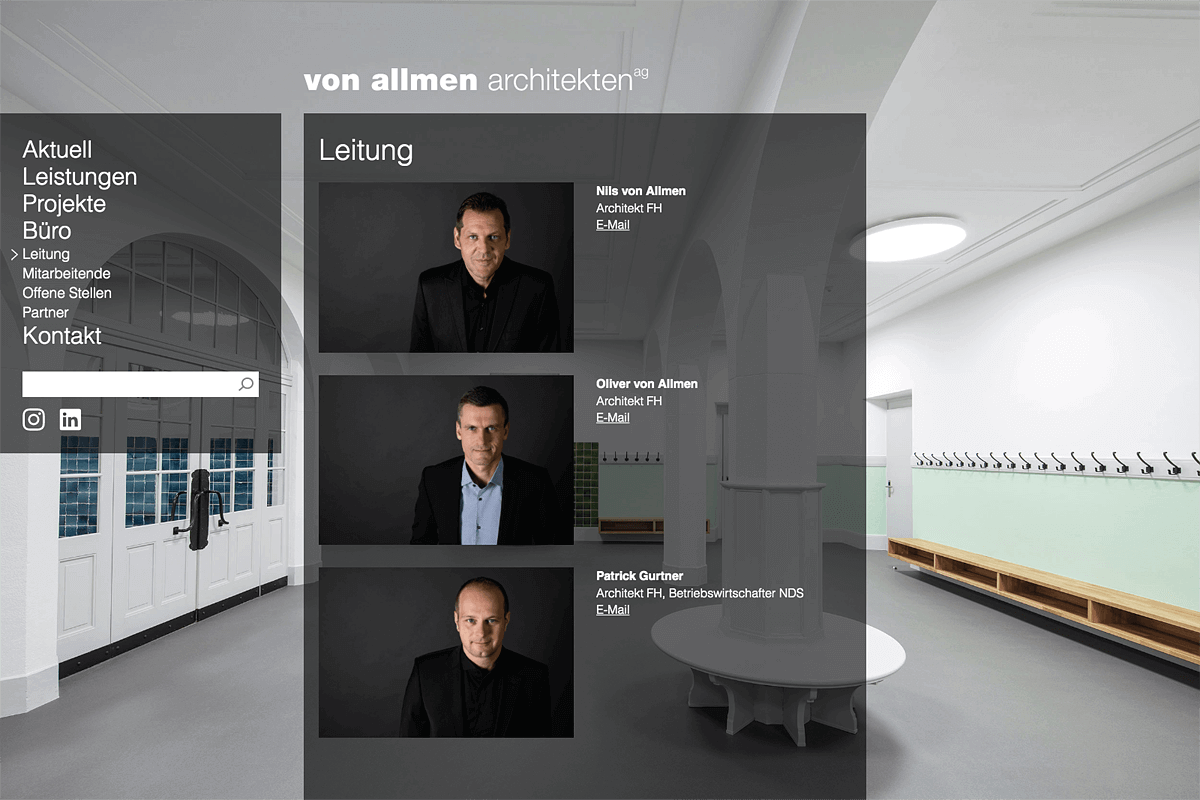Click E-Mail link for Patrick Gurtner

(x=613, y=610)
